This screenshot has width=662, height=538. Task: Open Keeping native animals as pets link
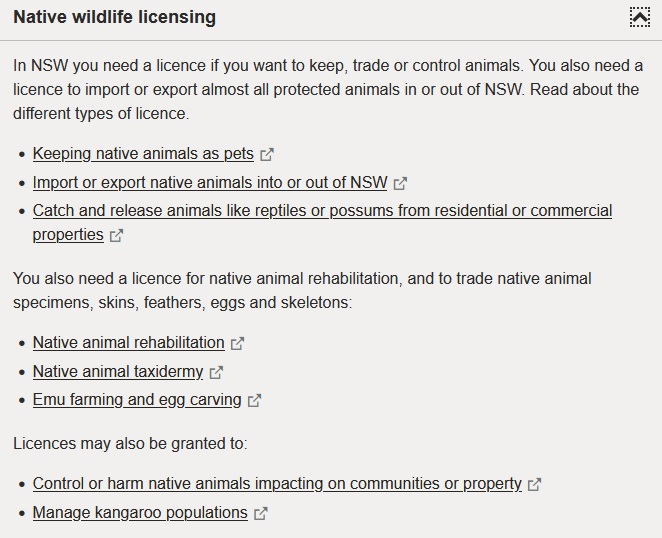click(x=143, y=154)
